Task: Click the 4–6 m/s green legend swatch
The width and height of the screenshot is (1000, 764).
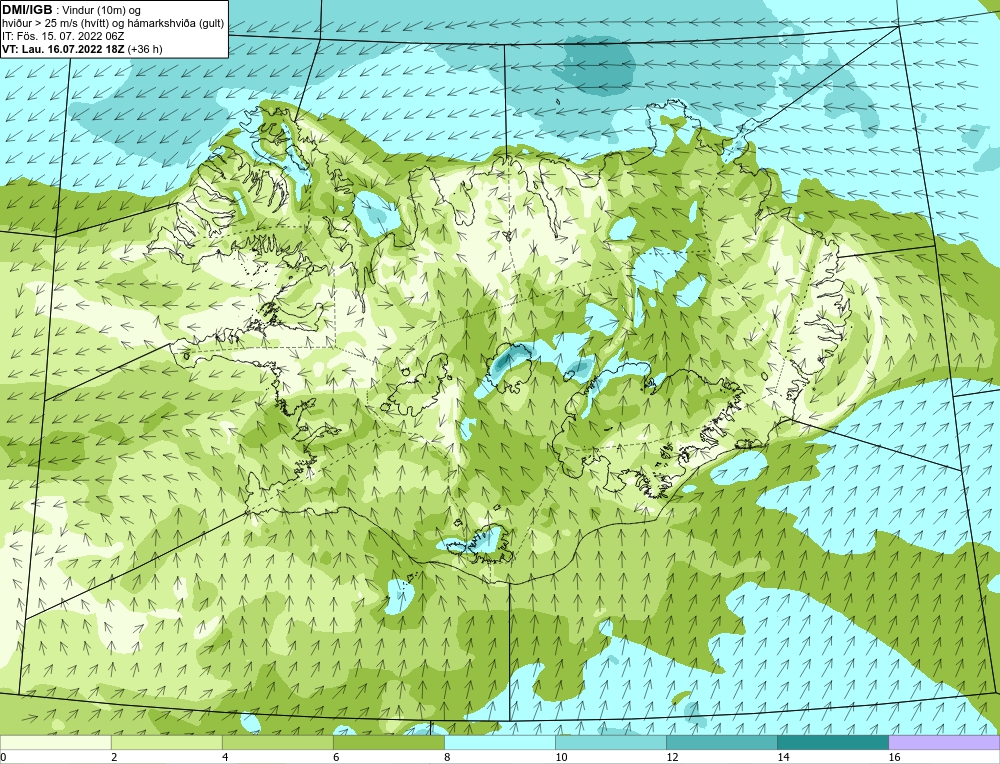Action: tap(277, 742)
